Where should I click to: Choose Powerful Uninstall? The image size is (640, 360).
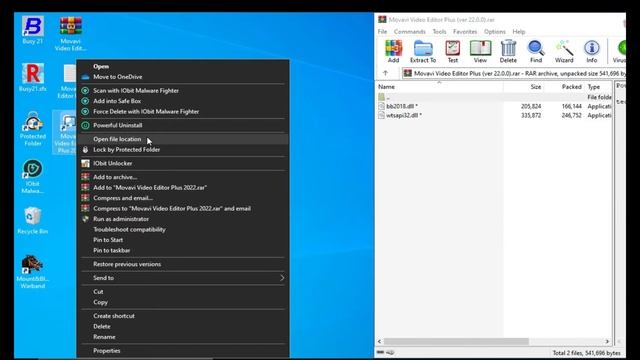183,125
